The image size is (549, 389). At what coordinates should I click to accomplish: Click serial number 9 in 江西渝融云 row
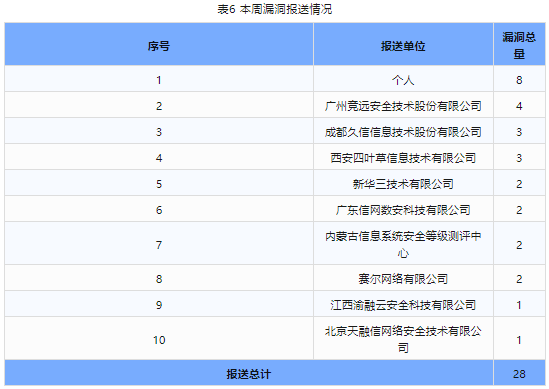(x=159, y=305)
